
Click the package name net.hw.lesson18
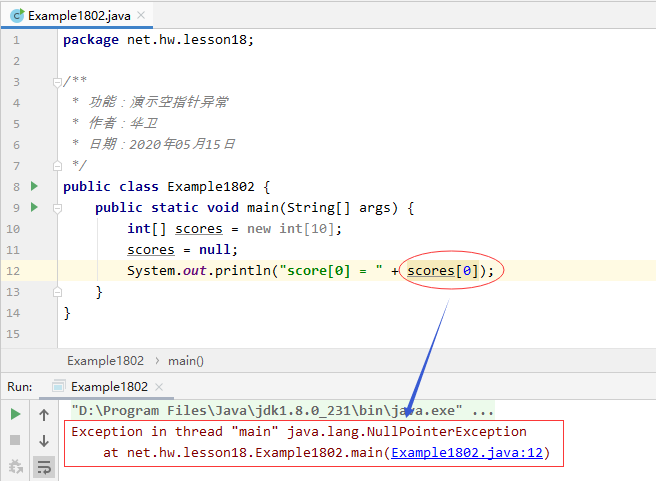[187, 40]
